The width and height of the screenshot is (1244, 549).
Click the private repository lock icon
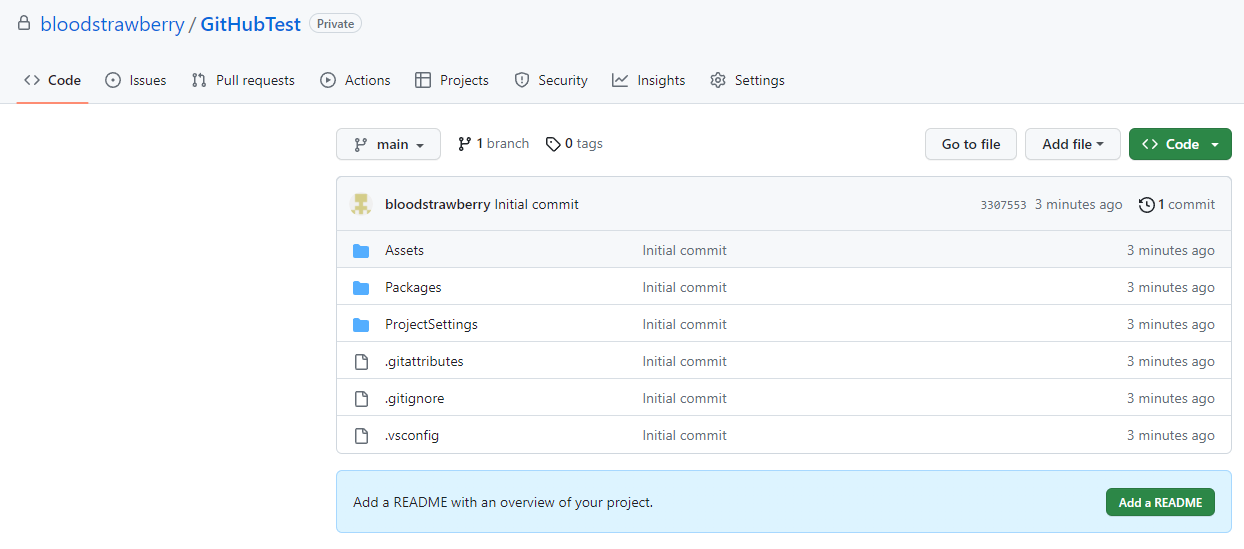click(24, 23)
